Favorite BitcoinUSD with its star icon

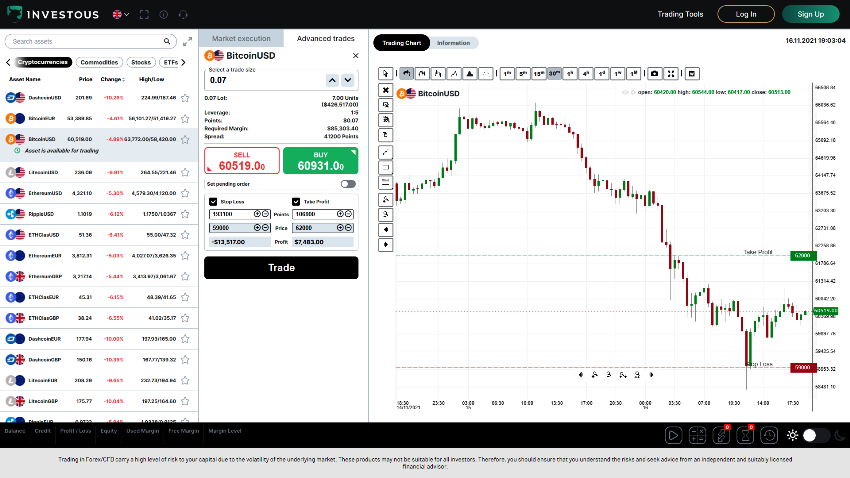click(185, 139)
